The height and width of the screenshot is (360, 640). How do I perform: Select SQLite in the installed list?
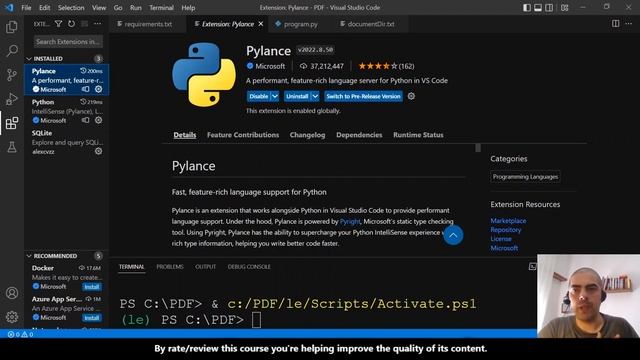[x=67, y=142]
